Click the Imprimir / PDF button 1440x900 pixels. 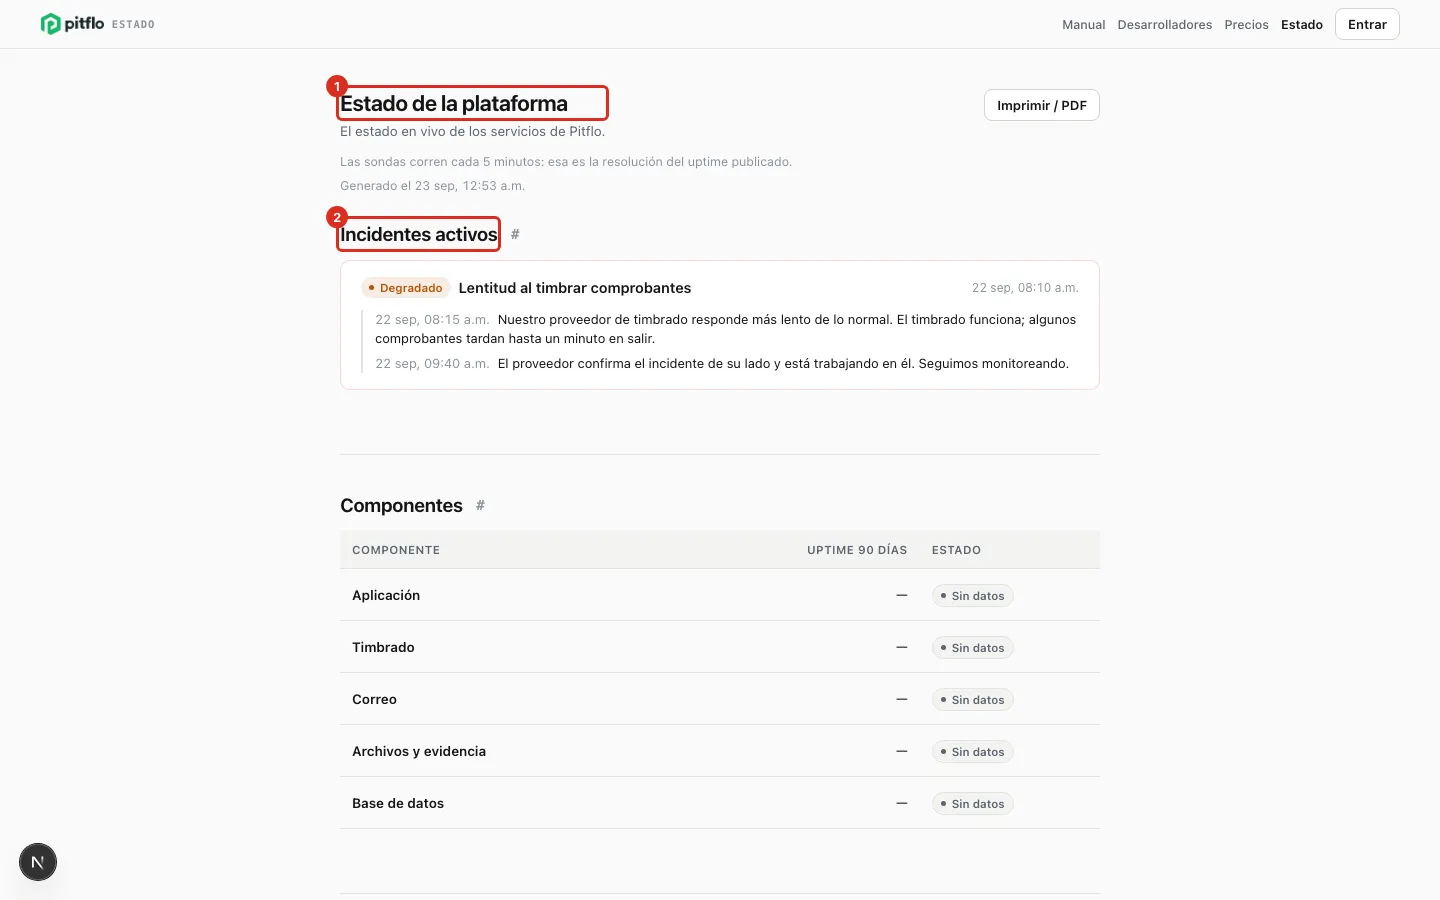[1042, 105]
